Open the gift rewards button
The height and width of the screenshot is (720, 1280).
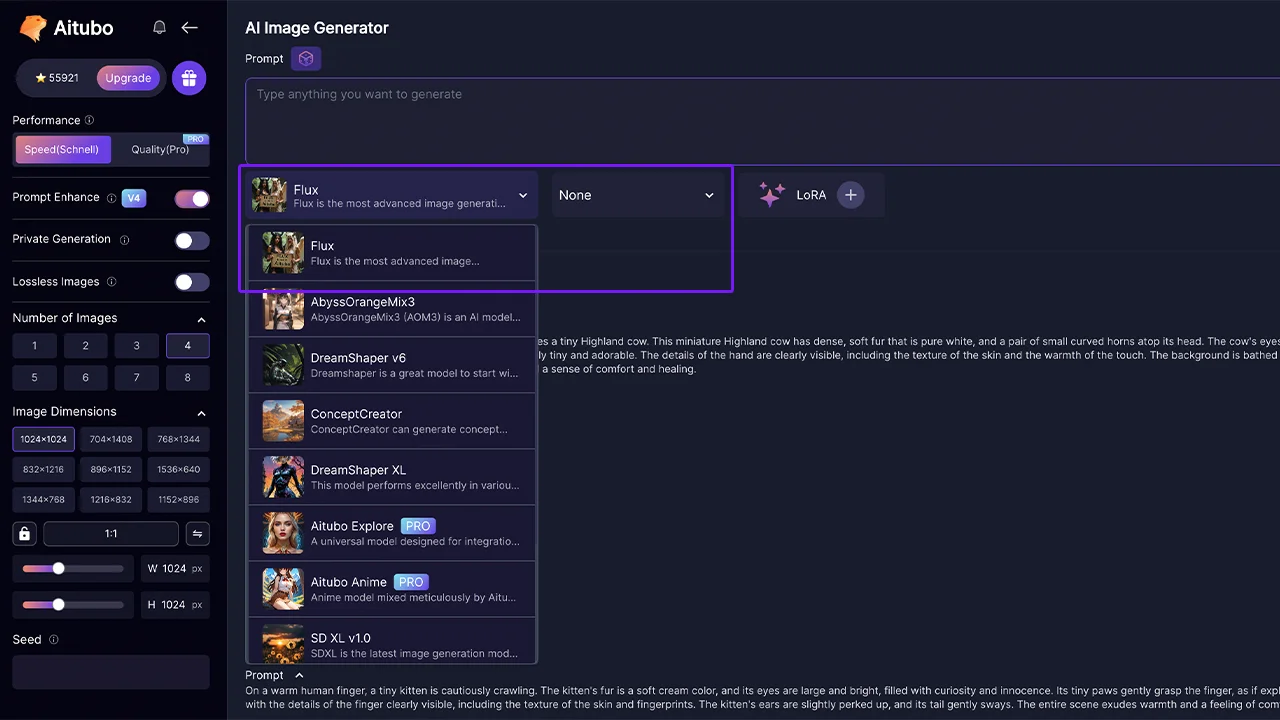[189, 78]
